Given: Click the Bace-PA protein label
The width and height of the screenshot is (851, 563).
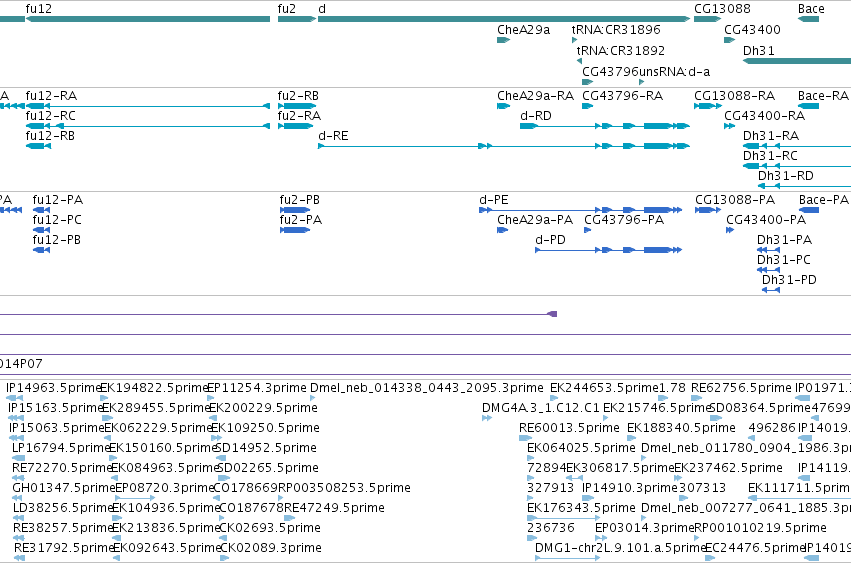Looking at the screenshot, I should [823, 200].
